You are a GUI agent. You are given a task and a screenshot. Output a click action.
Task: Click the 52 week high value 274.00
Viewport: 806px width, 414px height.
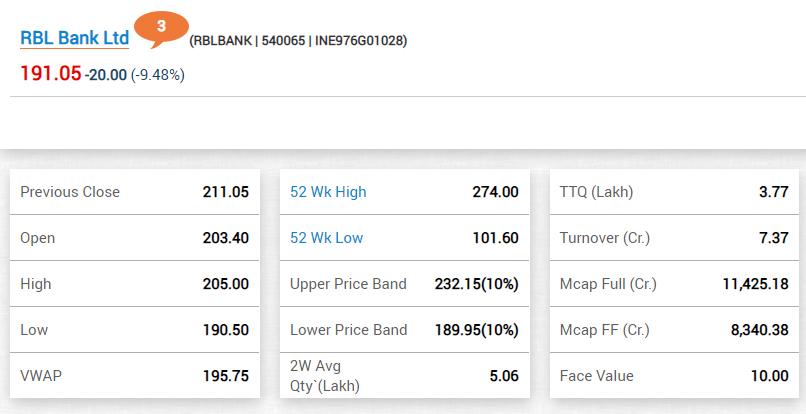[x=495, y=192]
